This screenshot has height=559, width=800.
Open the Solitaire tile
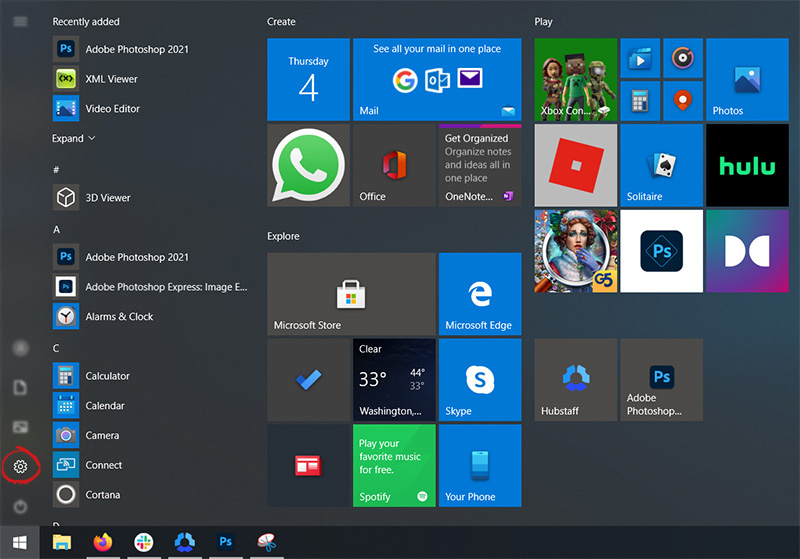click(x=662, y=165)
